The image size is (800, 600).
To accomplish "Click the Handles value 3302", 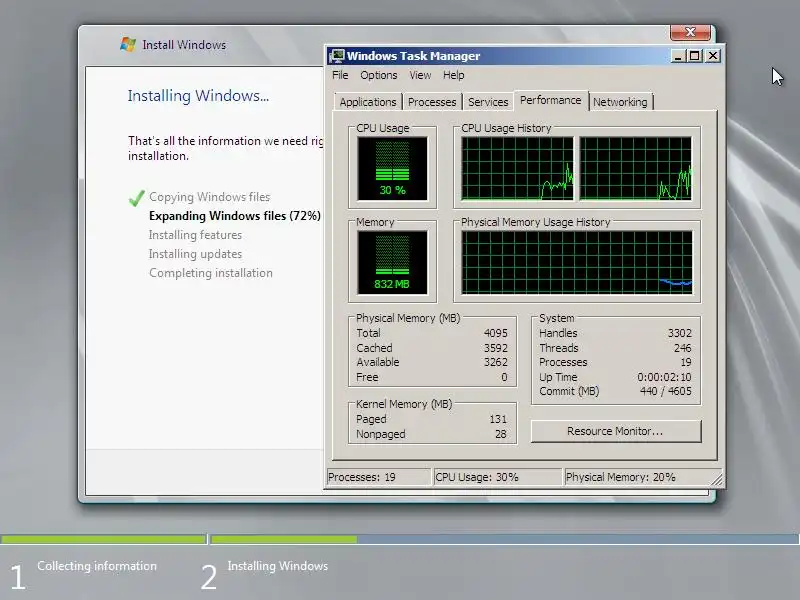I will point(680,333).
